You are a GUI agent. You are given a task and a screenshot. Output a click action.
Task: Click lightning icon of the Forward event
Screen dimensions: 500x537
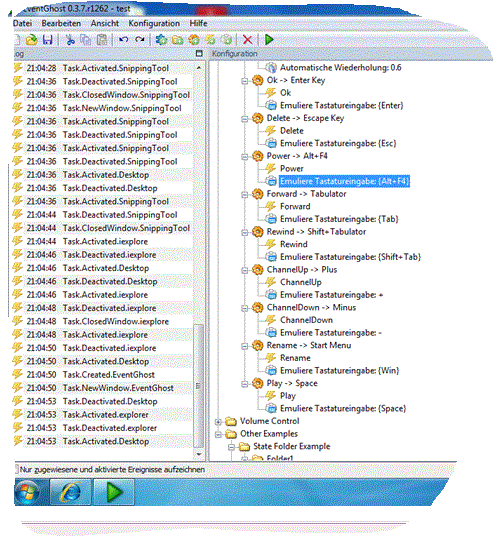tap(271, 207)
